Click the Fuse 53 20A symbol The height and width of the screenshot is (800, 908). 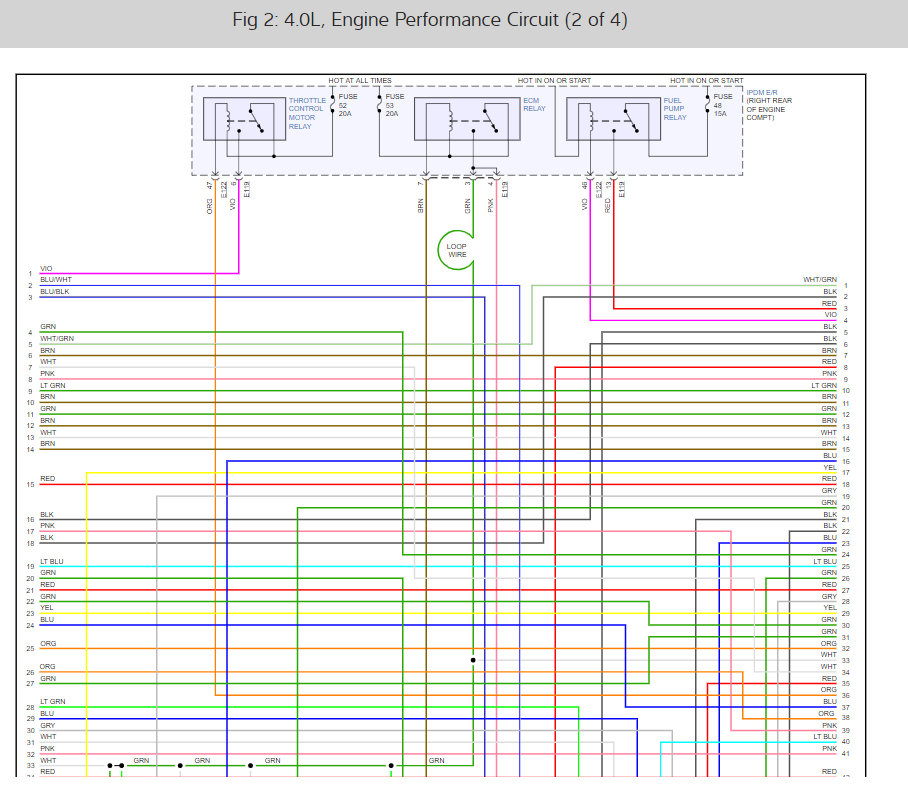(380, 103)
